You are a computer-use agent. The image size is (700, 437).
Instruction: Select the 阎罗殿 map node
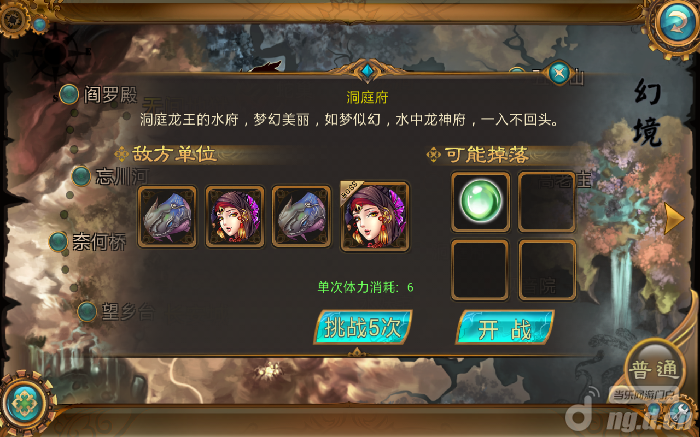pos(98,95)
